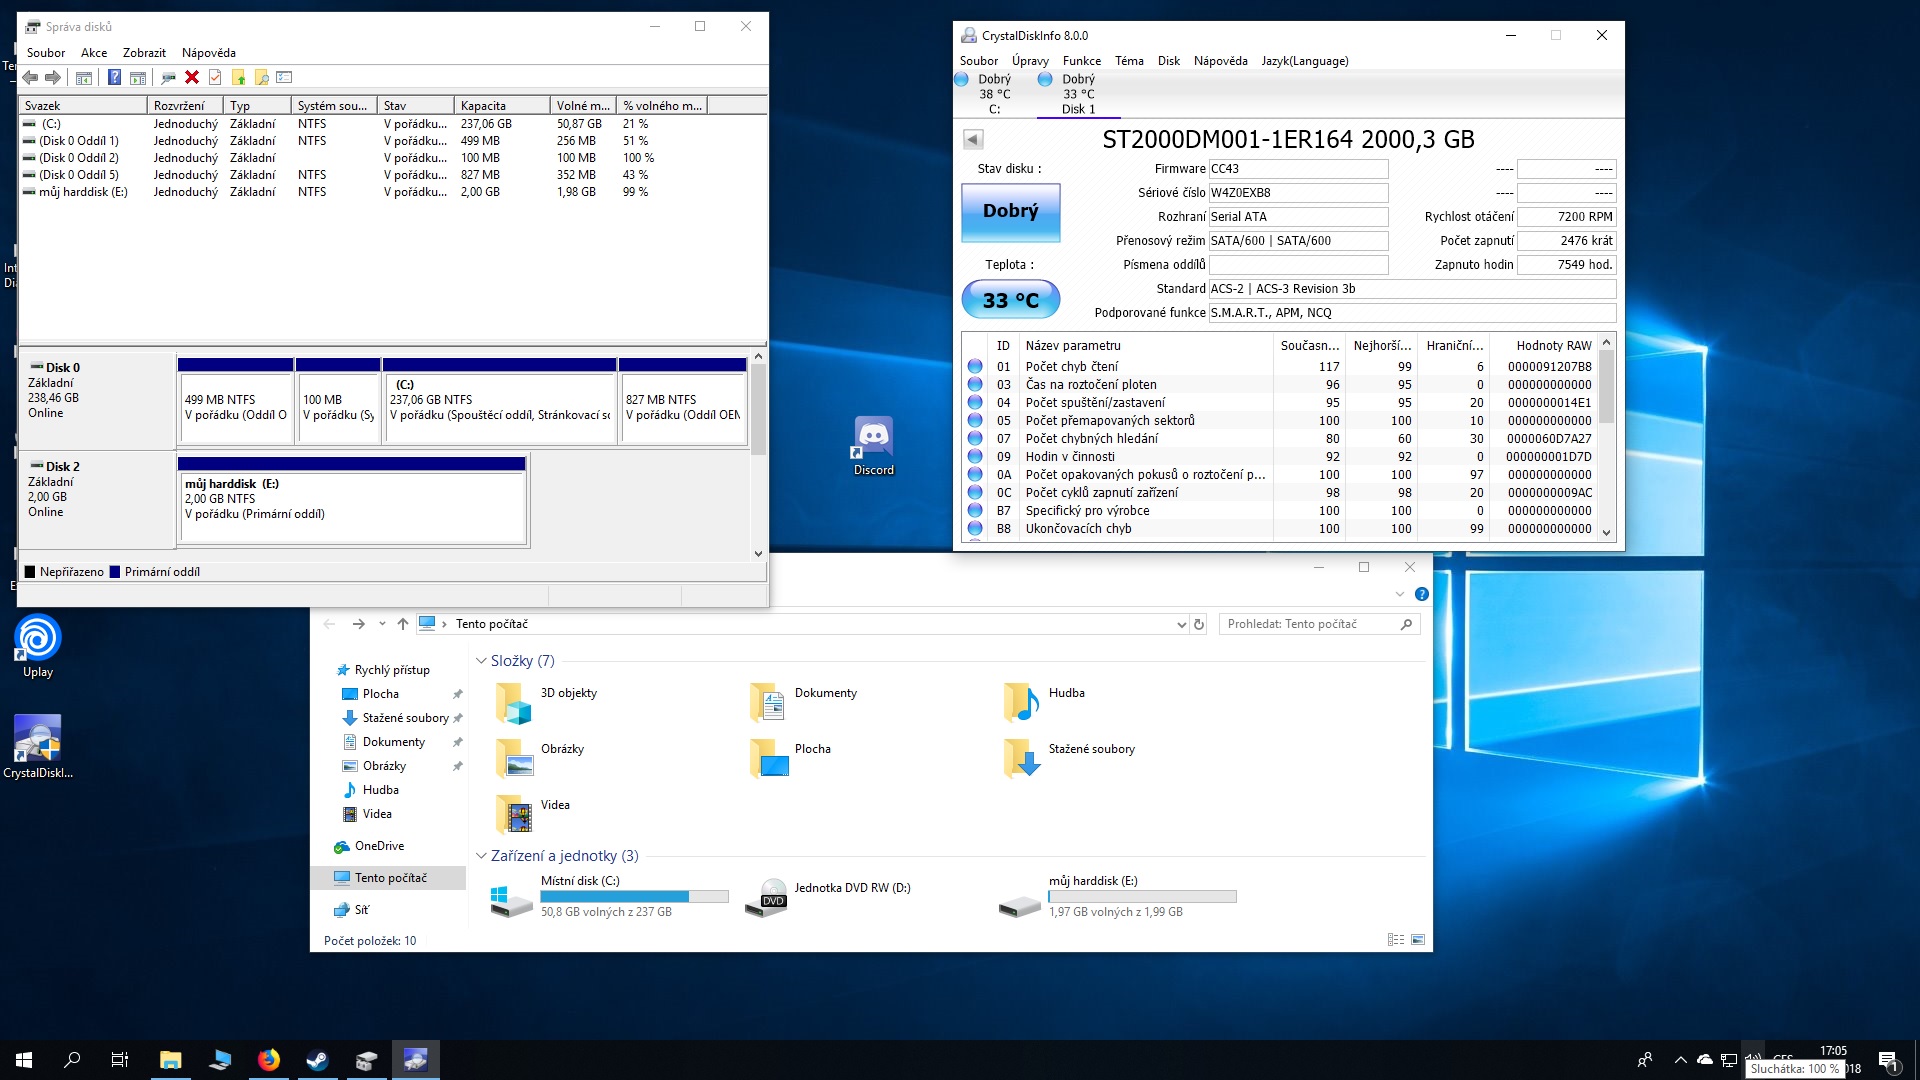The height and width of the screenshot is (1080, 1920).
Task: Switch Explorer to details view icon
Action: [x=1396, y=940]
